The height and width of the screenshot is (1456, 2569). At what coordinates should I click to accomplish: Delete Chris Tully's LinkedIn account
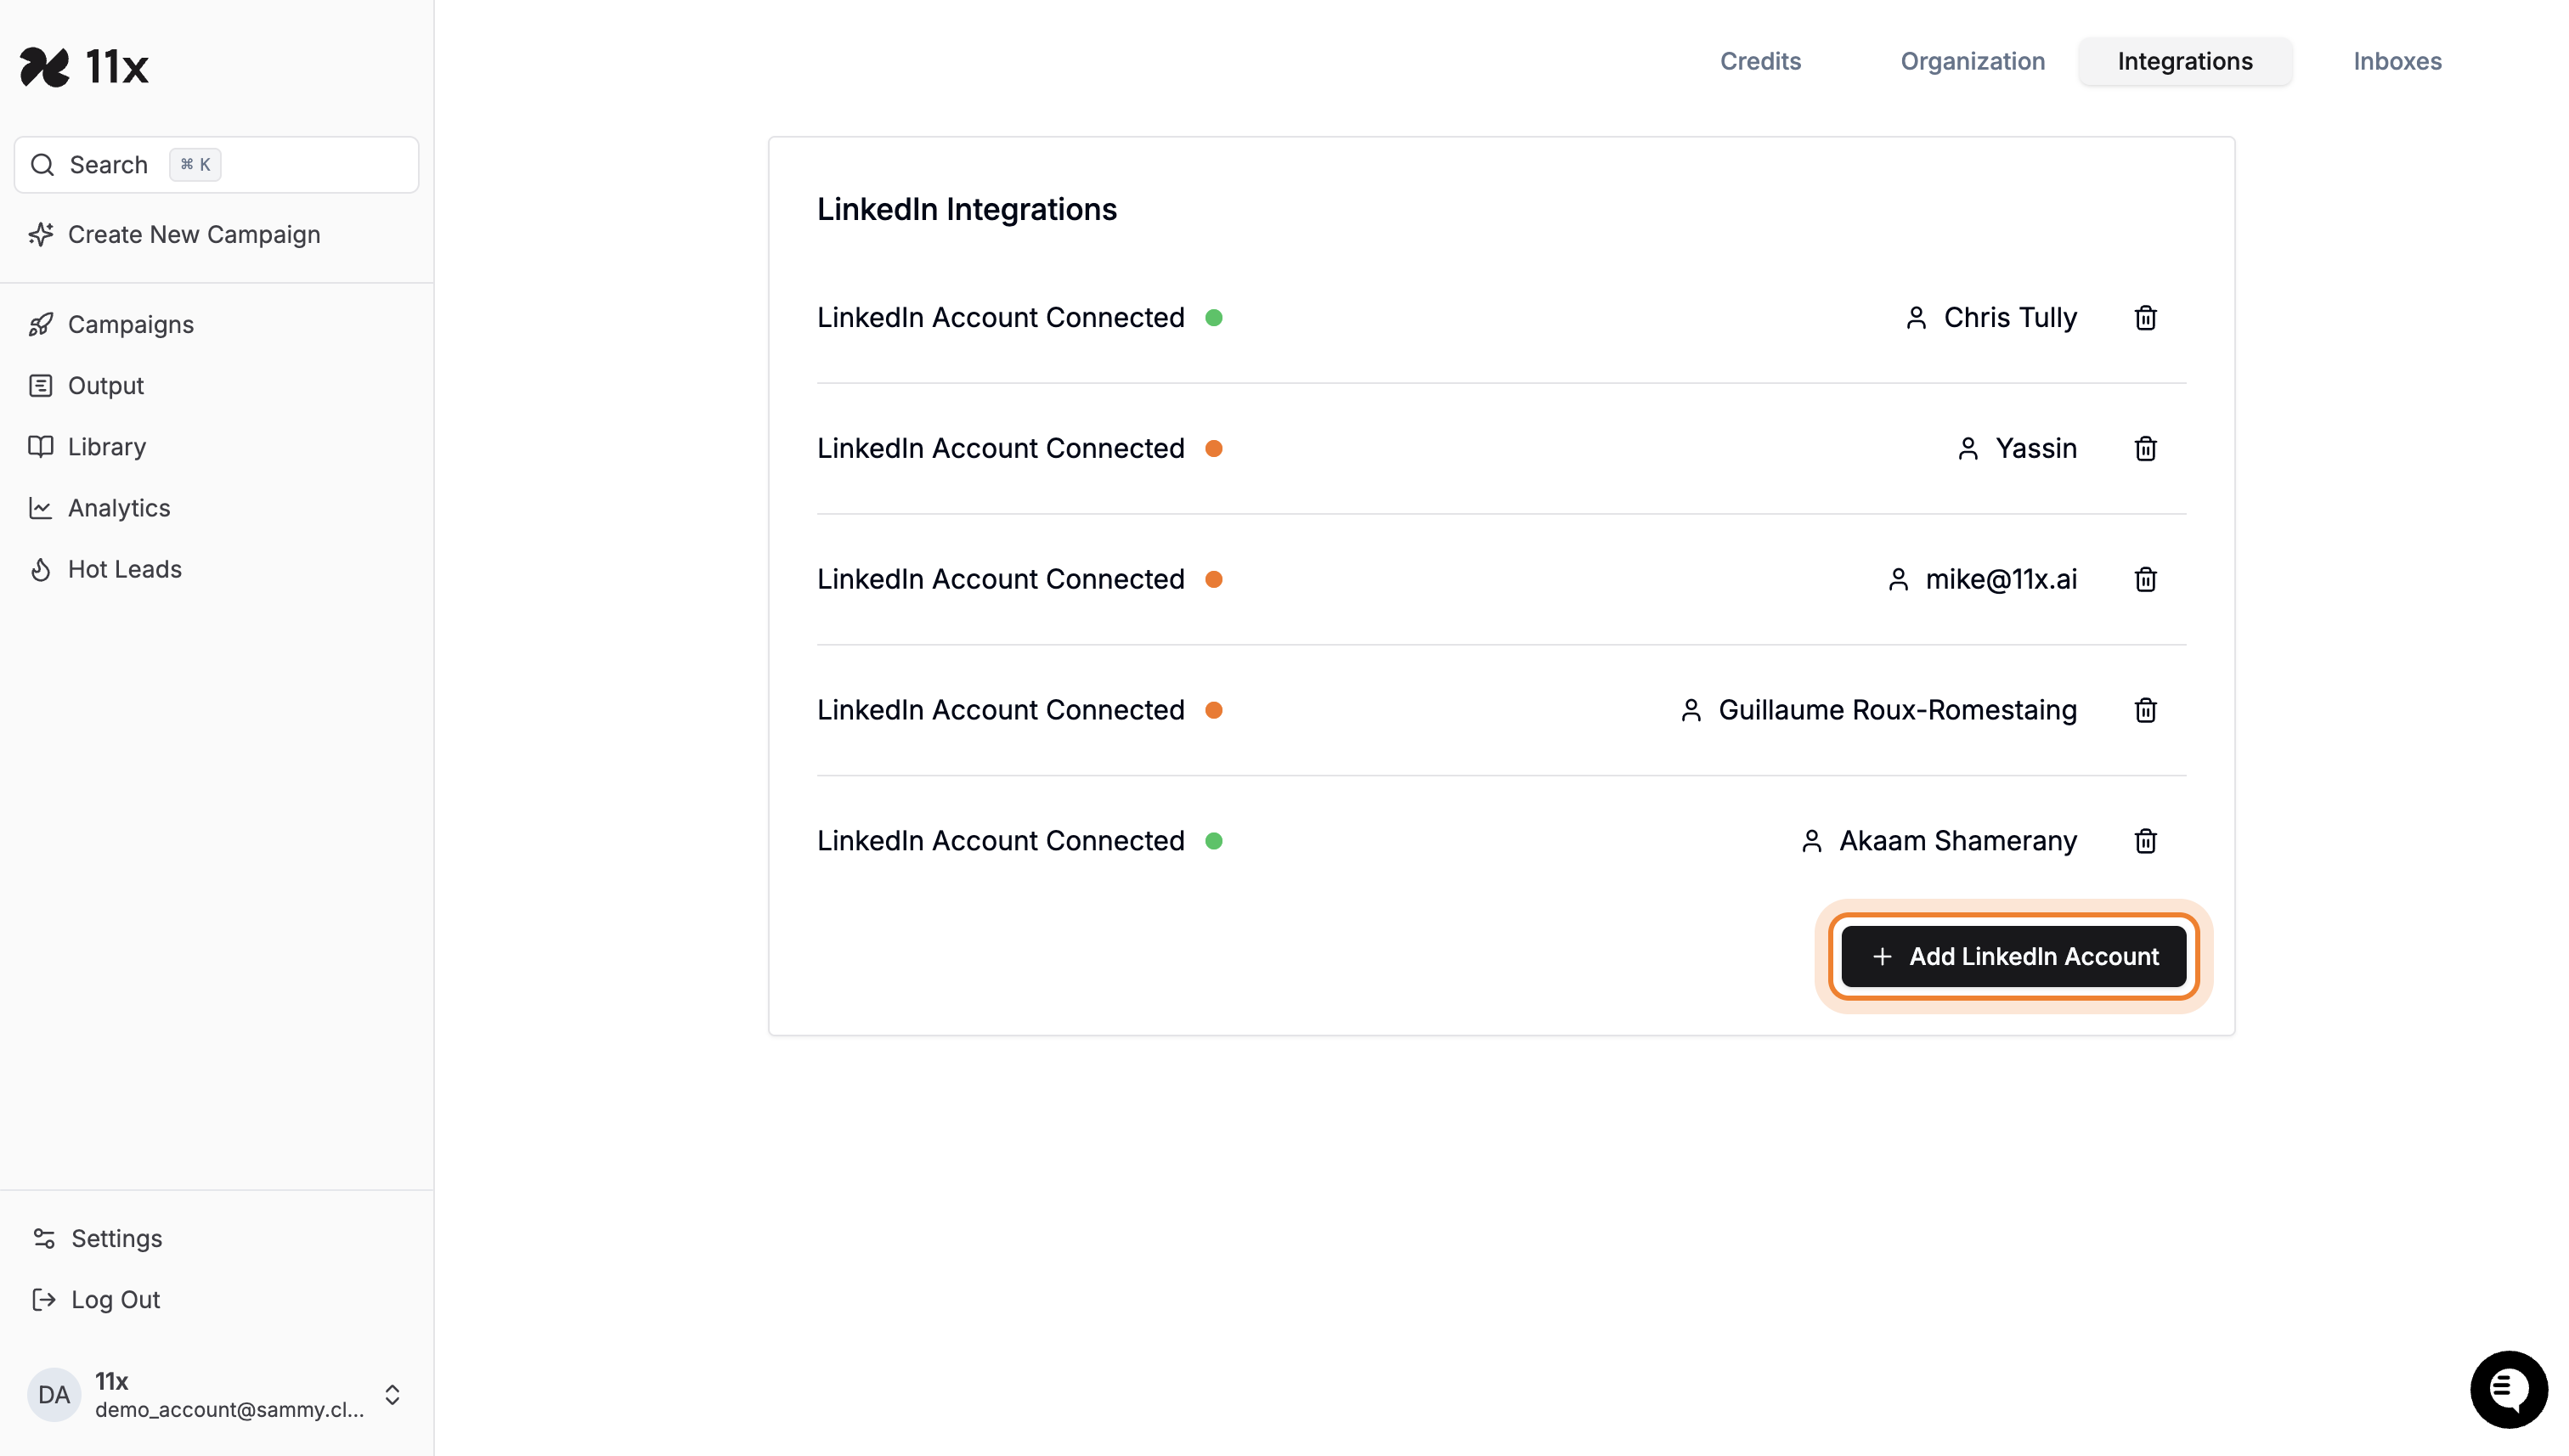coord(2145,317)
